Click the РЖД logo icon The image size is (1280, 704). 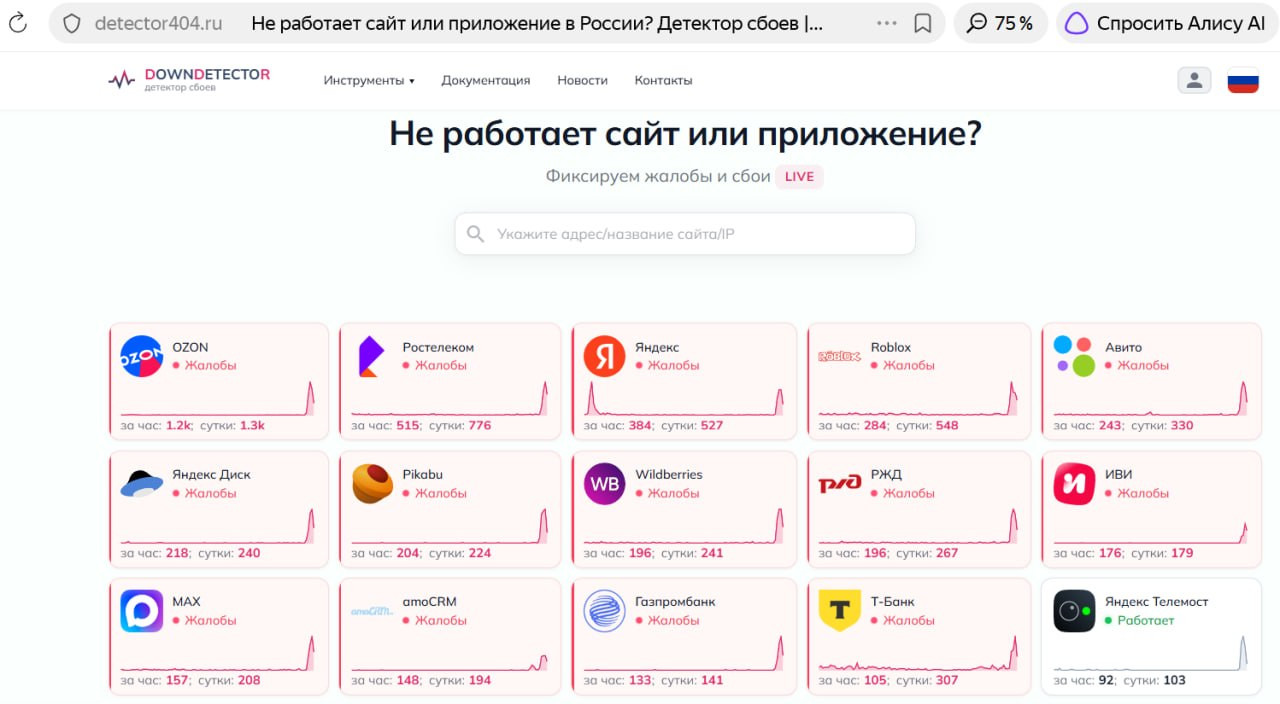(840, 484)
